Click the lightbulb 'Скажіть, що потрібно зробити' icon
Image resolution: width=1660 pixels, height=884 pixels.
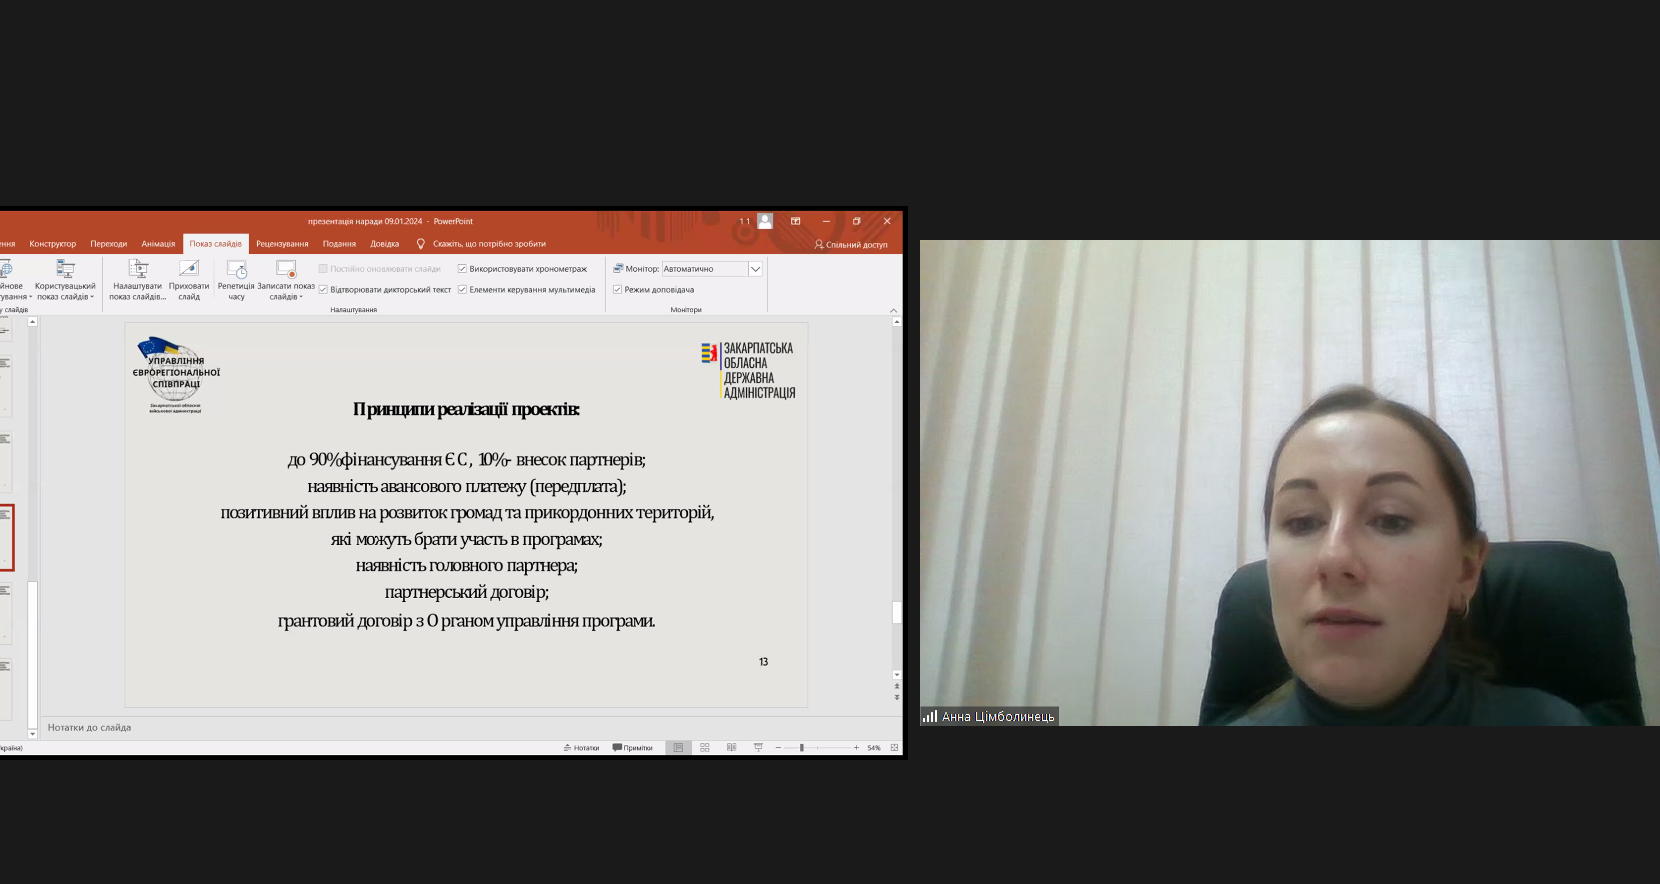coord(421,244)
